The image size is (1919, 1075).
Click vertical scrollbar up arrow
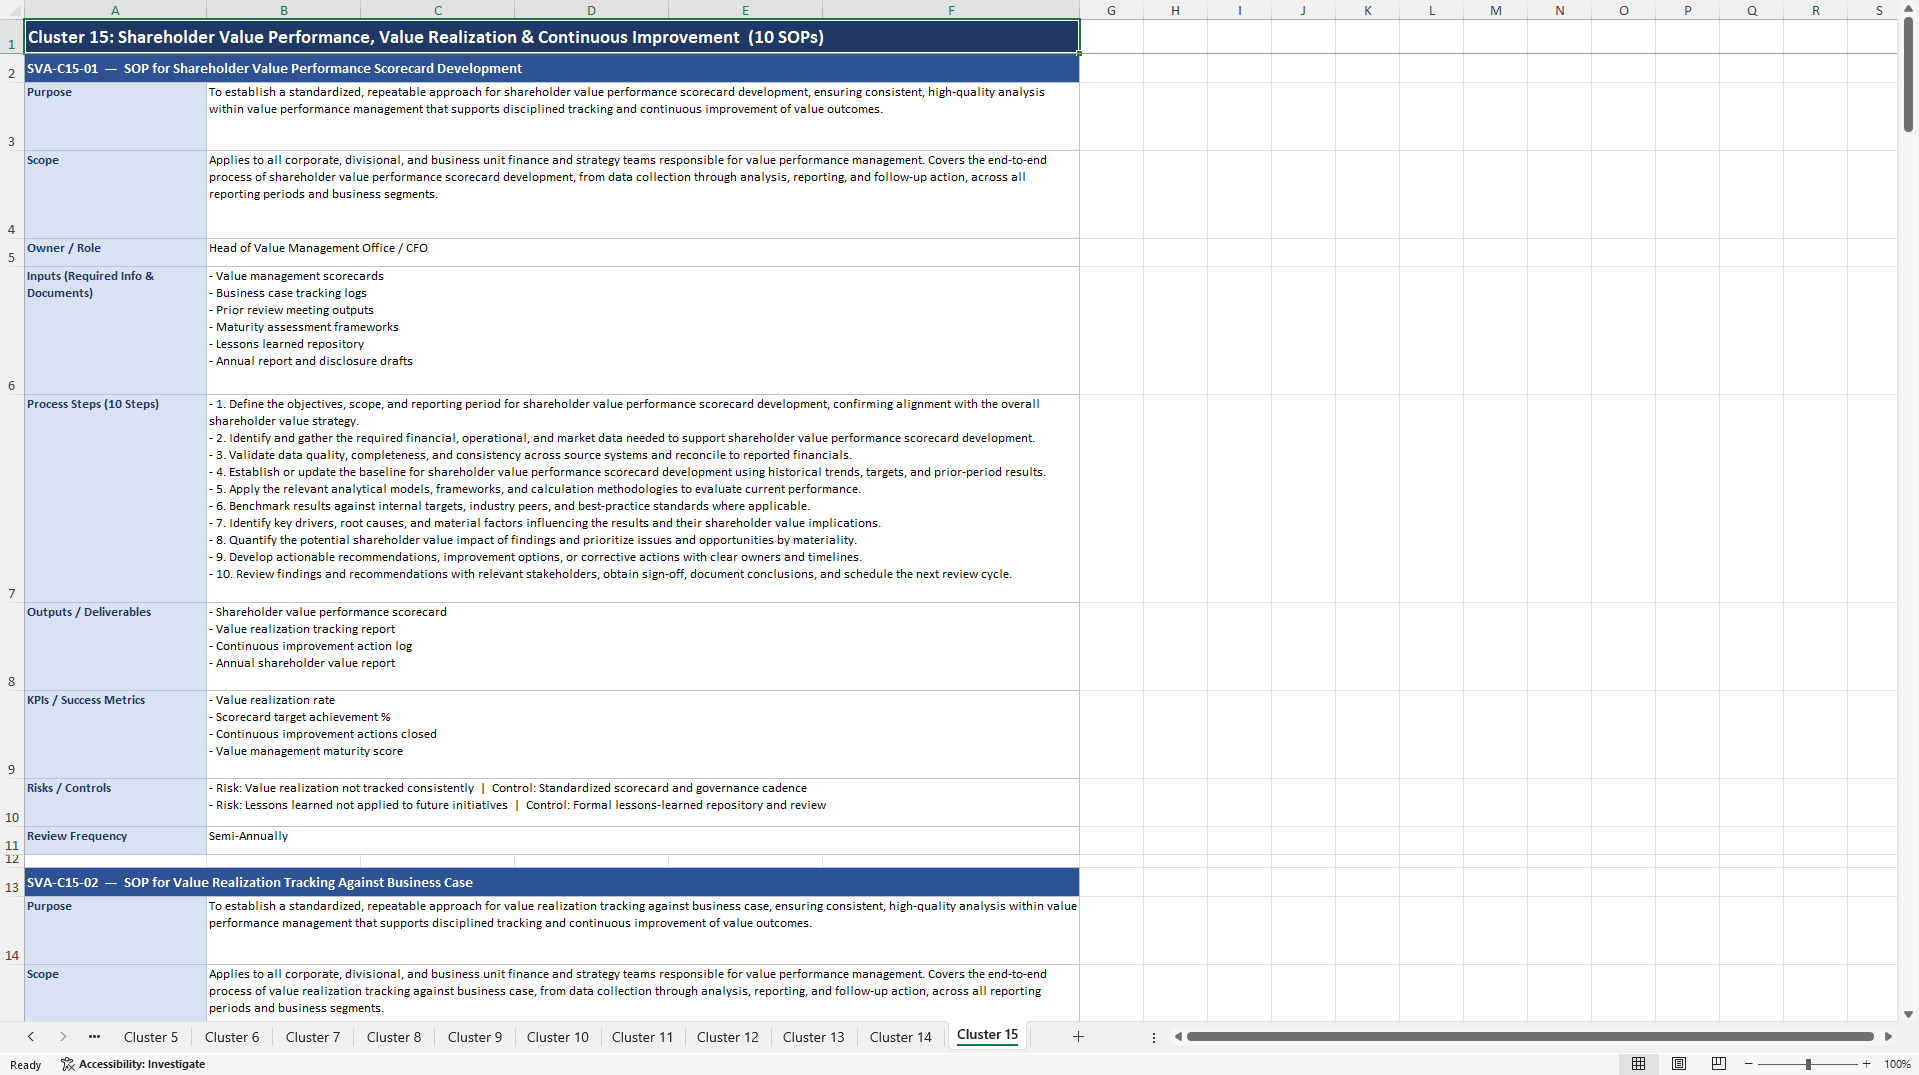[1908, 8]
